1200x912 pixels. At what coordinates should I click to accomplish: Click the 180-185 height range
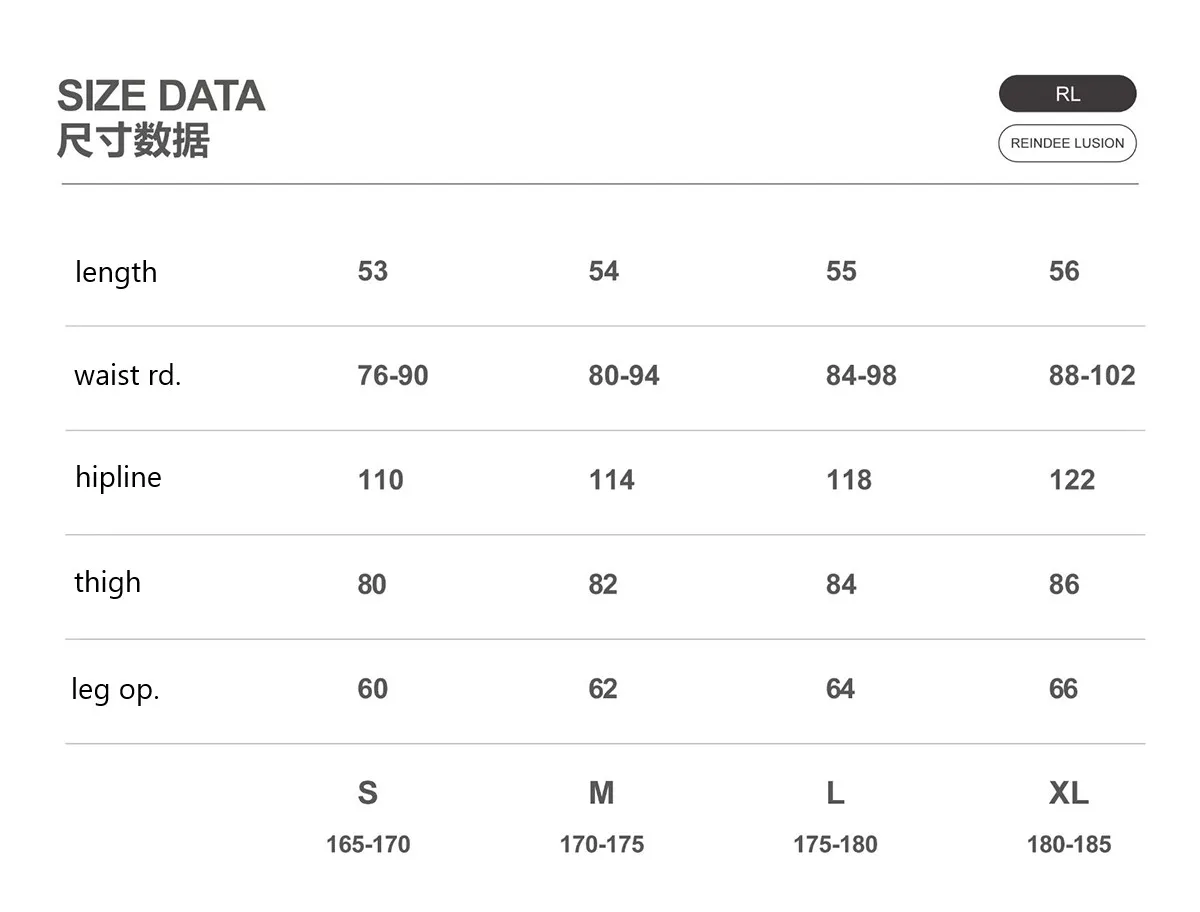click(x=1068, y=844)
